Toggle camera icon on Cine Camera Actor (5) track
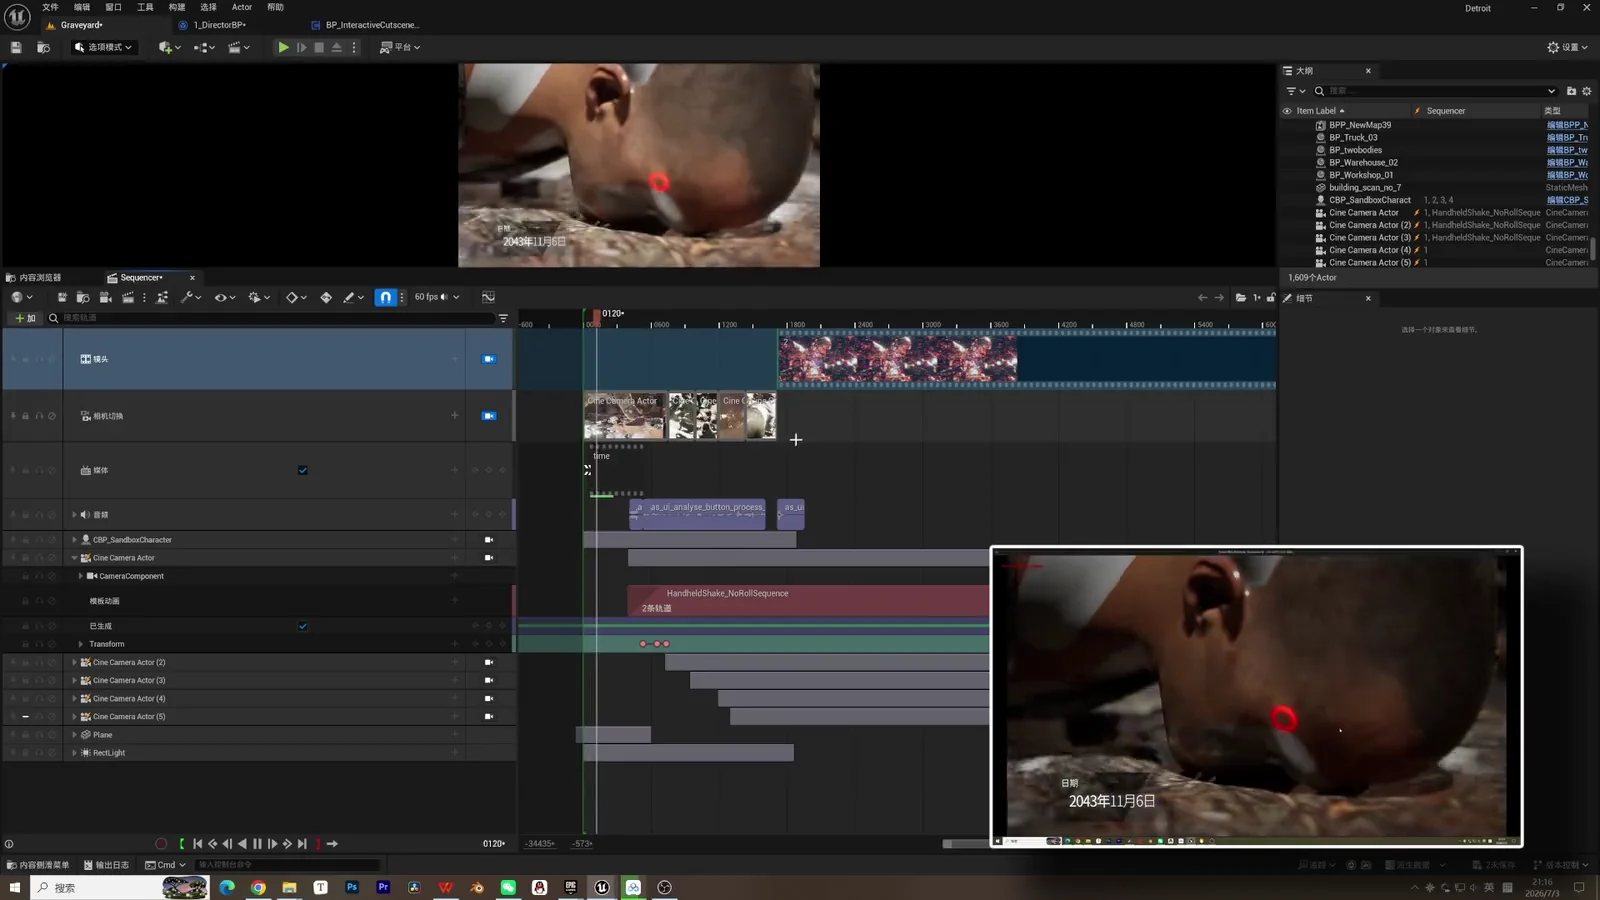This screenshot has height=900, width=1600. point(489,717)
